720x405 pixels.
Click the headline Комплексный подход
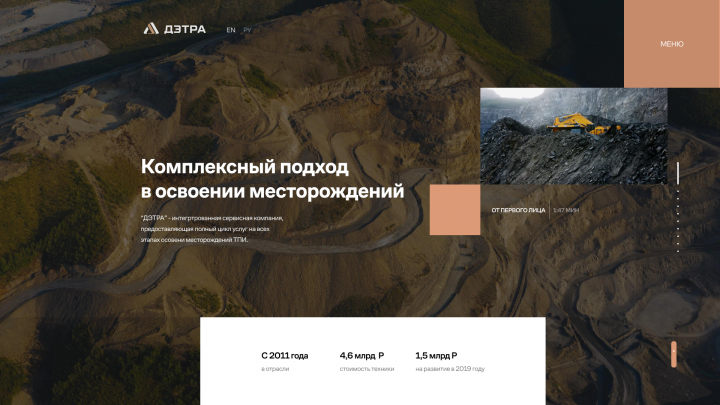click(244, 167)
